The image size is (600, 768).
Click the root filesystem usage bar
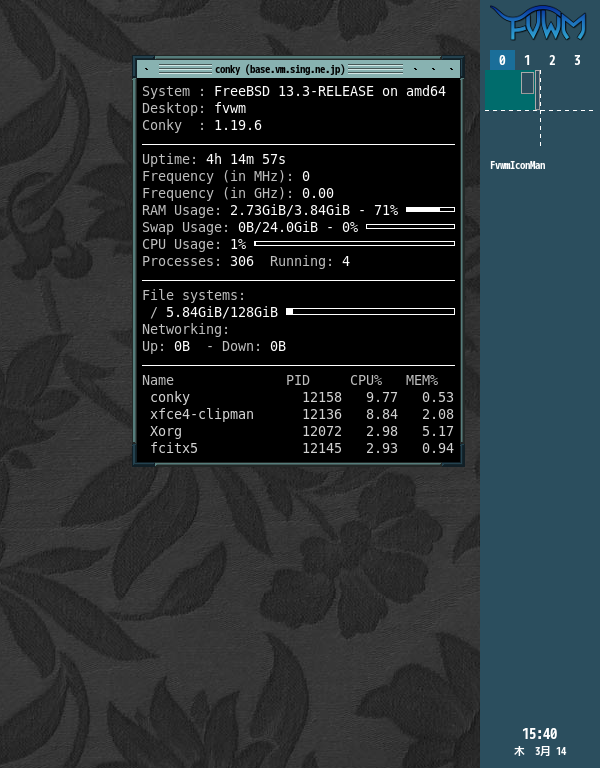[x=370, y=312]
